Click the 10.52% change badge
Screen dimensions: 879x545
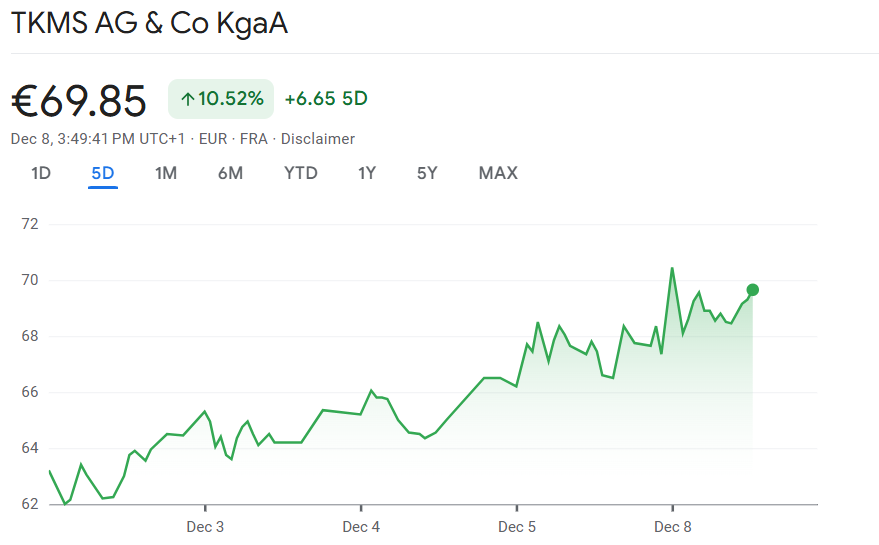[221, 99]
